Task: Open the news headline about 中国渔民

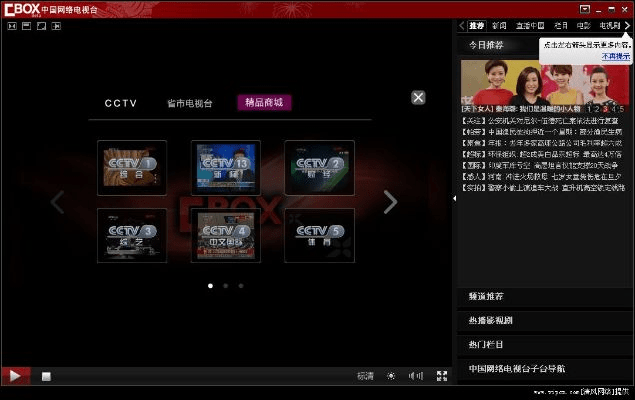Action: tap(541, 132)
